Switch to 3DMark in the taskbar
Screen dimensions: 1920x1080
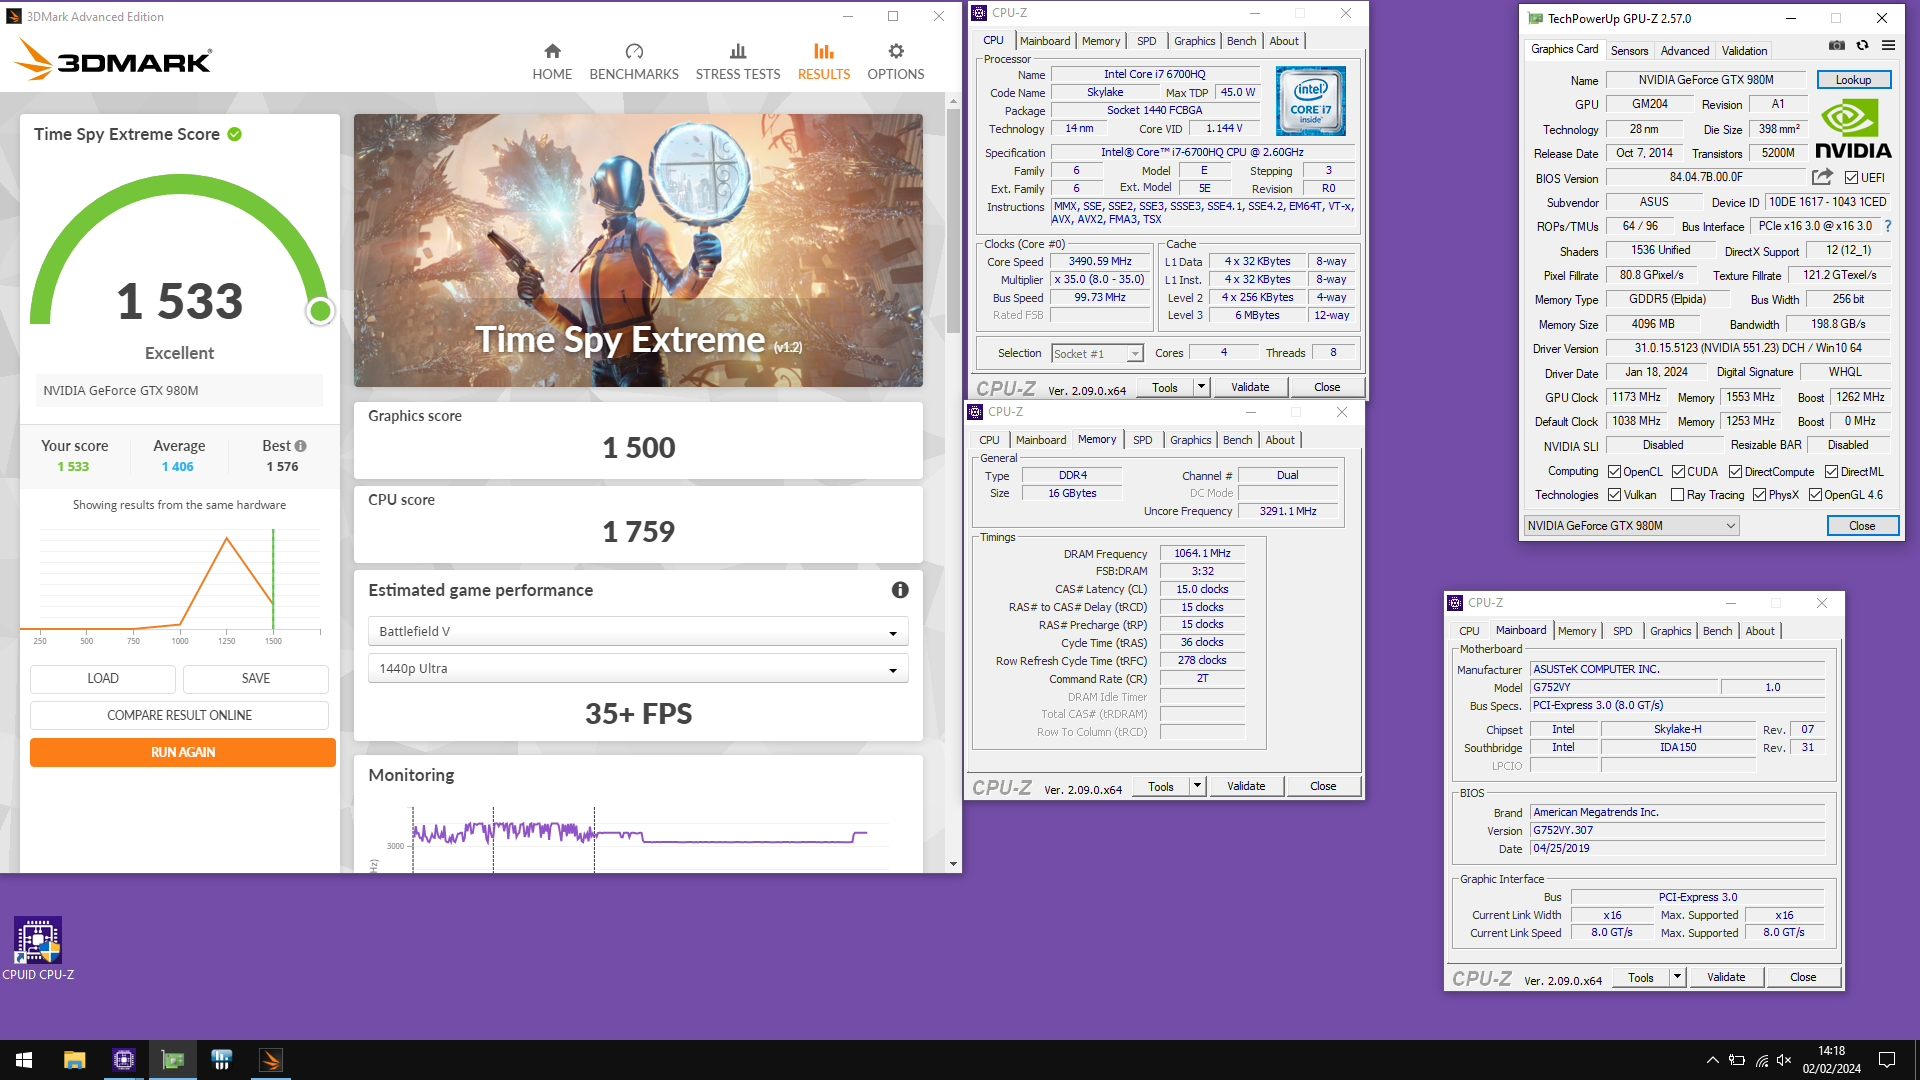coord(270,1060)
